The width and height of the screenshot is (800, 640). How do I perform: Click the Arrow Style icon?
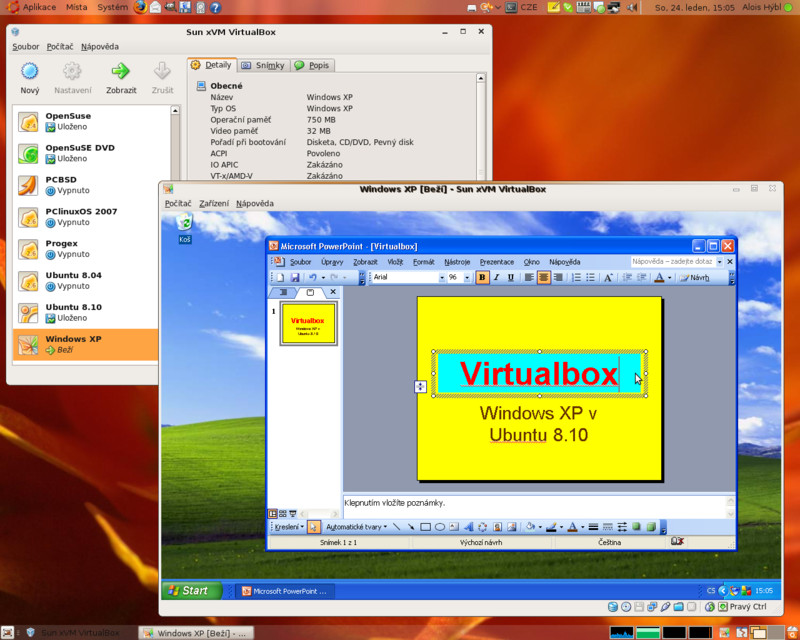622,527
